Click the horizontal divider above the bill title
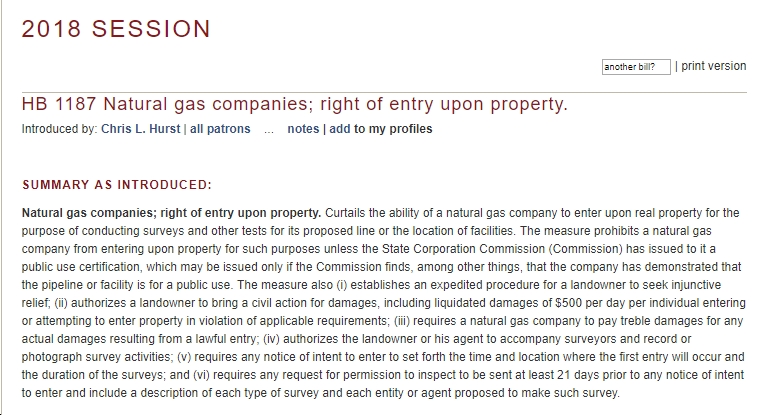Image resolution: width=764 pixels, height=415 pixels. [384, 92]
